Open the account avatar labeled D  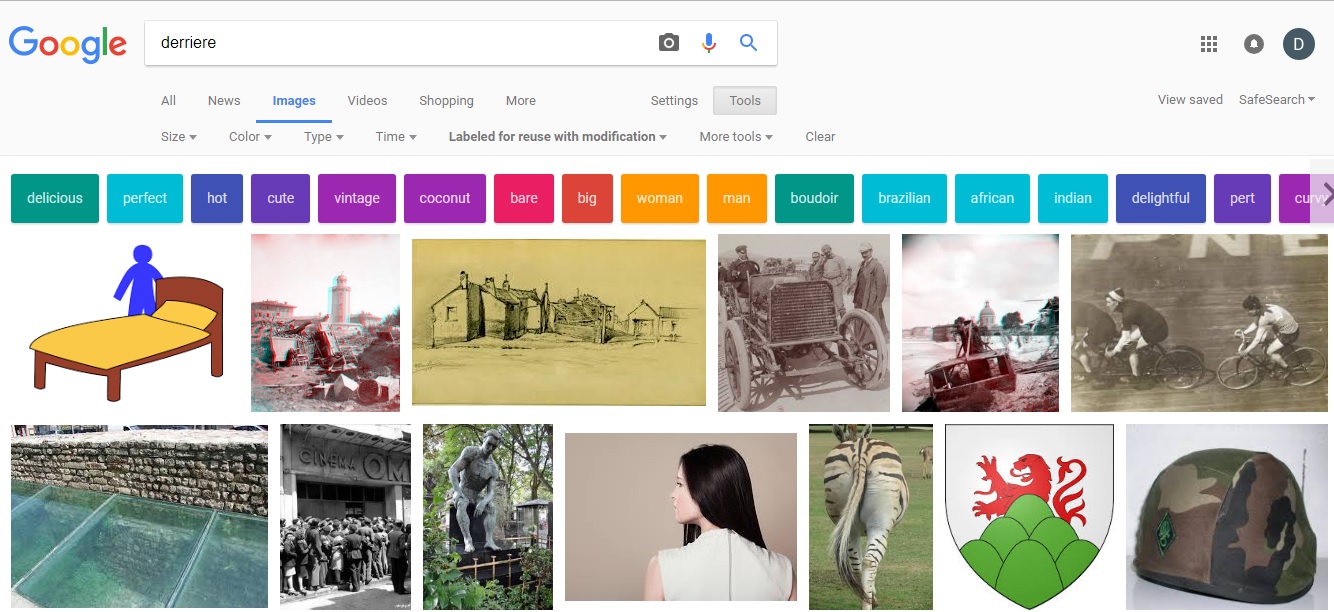1299,44
